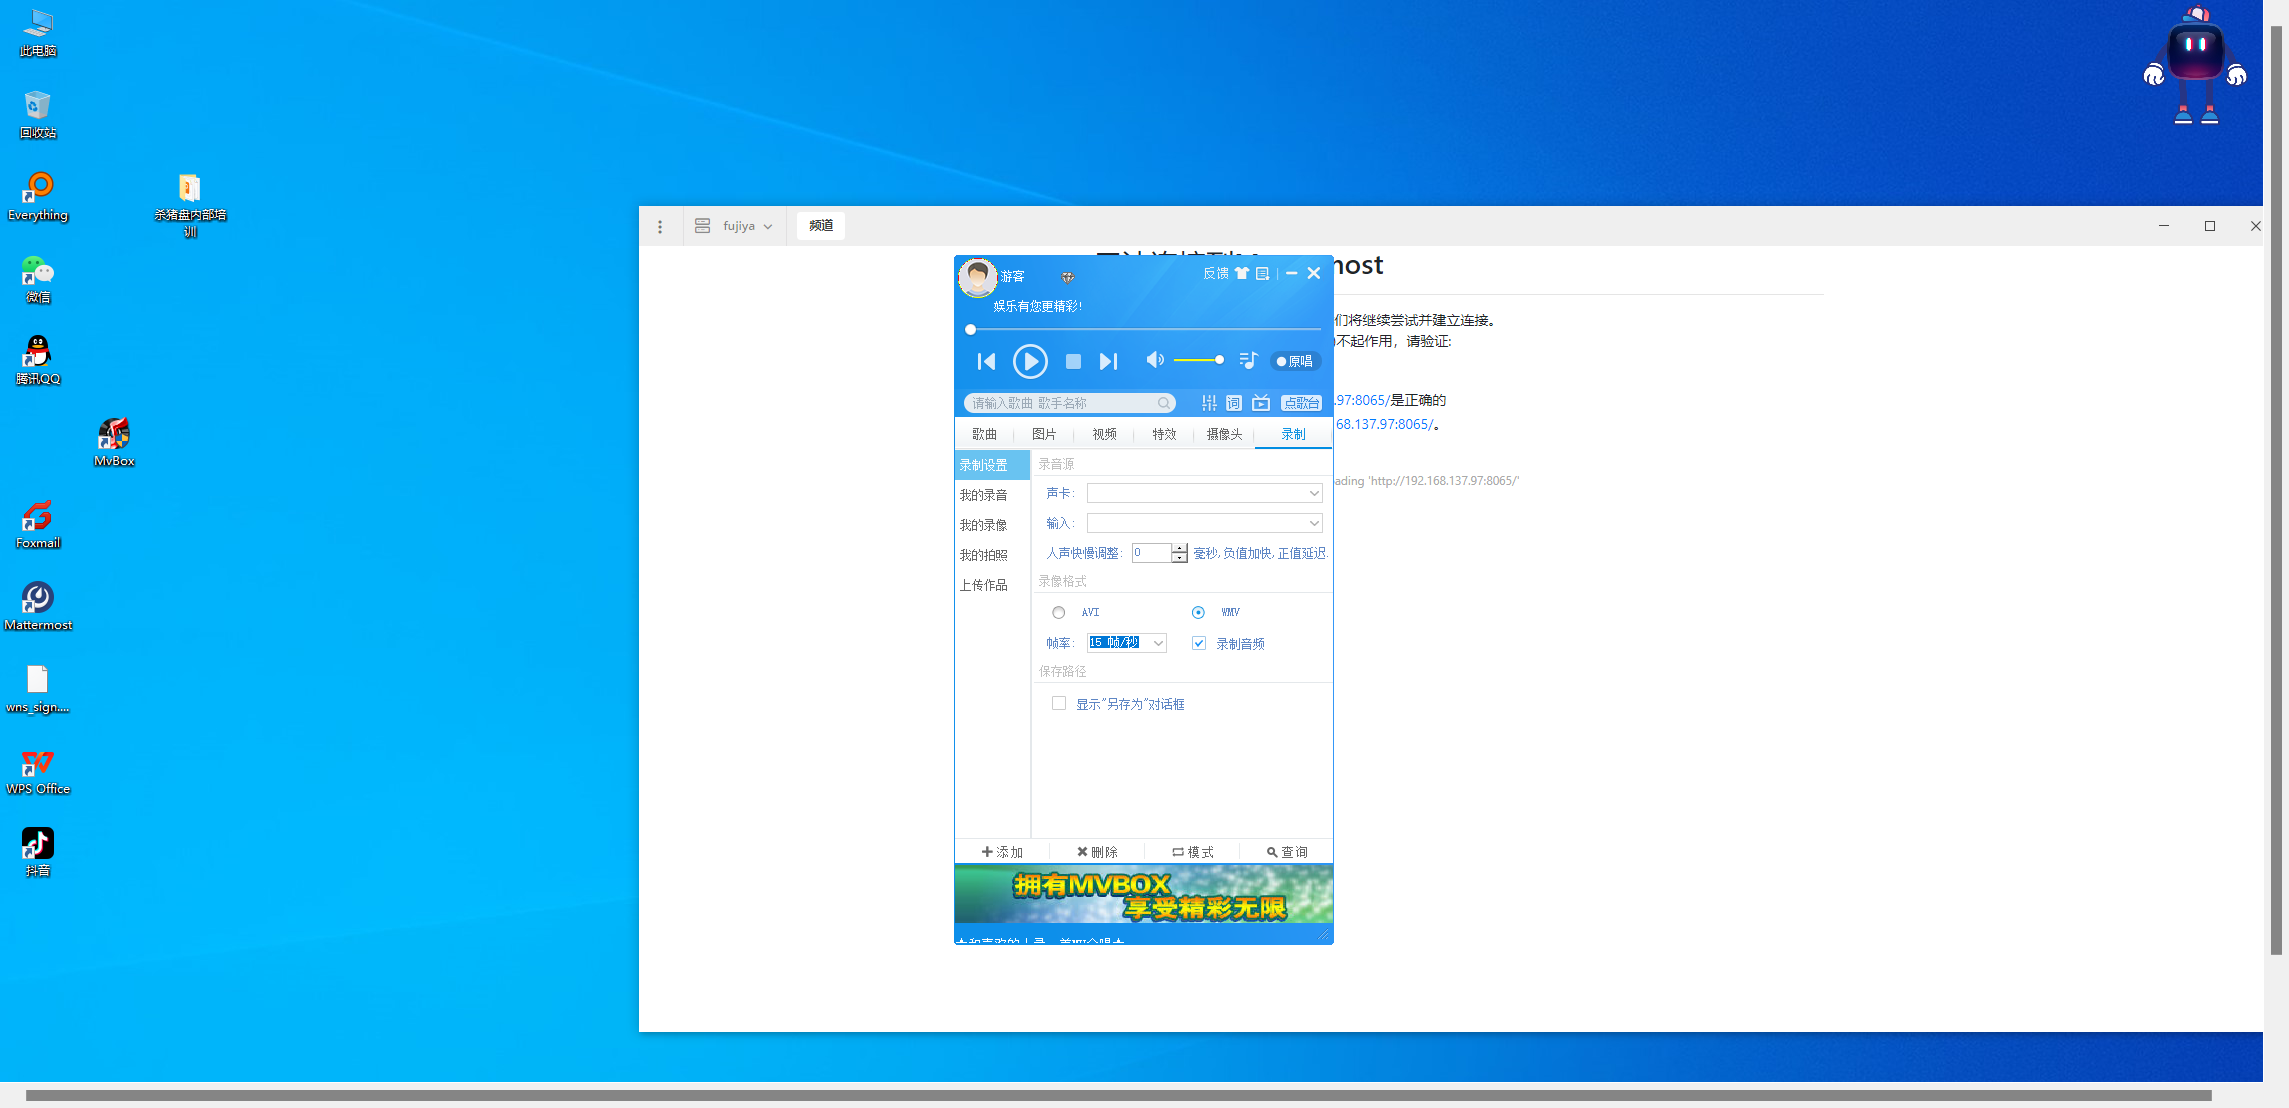
Task: Skip to next track icon
Action: 1108,361
